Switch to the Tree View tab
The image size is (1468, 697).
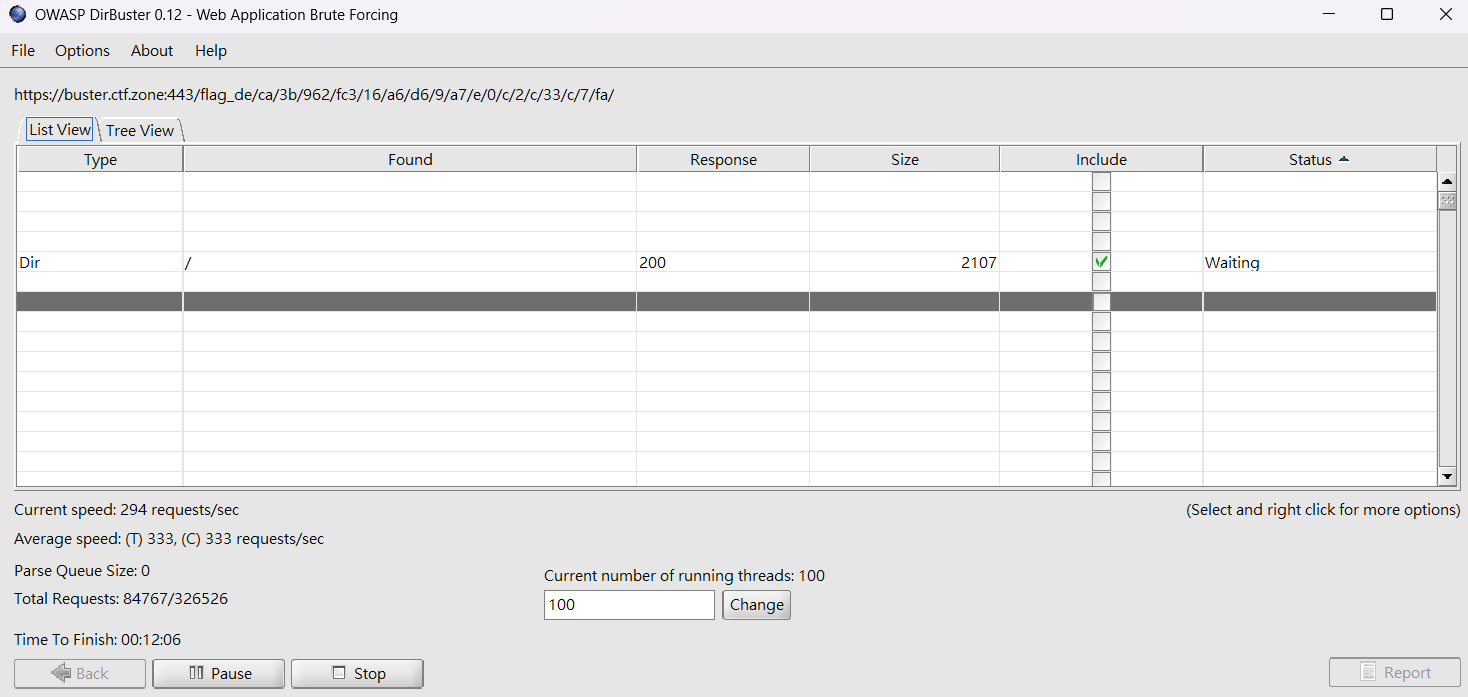(140, 131)
